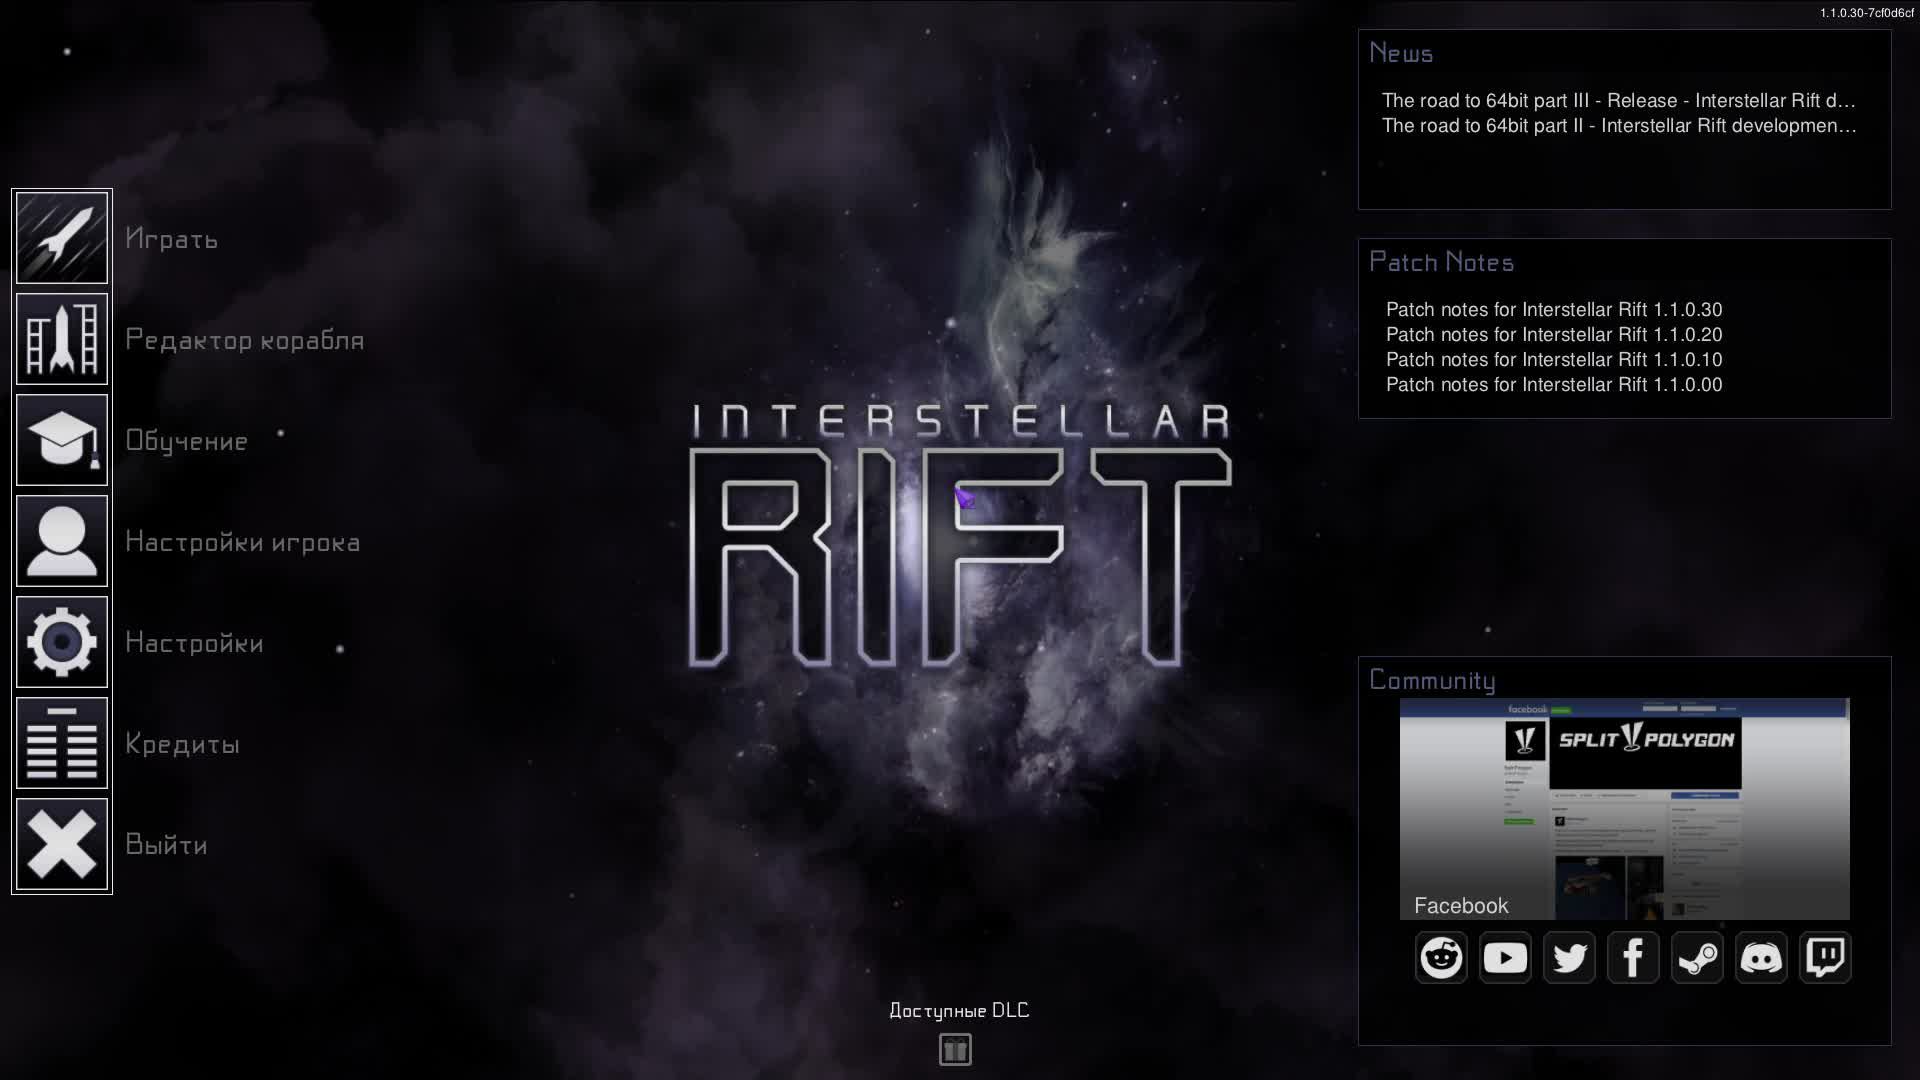
Task: Click the X exit icon
Action: (62, 844)
